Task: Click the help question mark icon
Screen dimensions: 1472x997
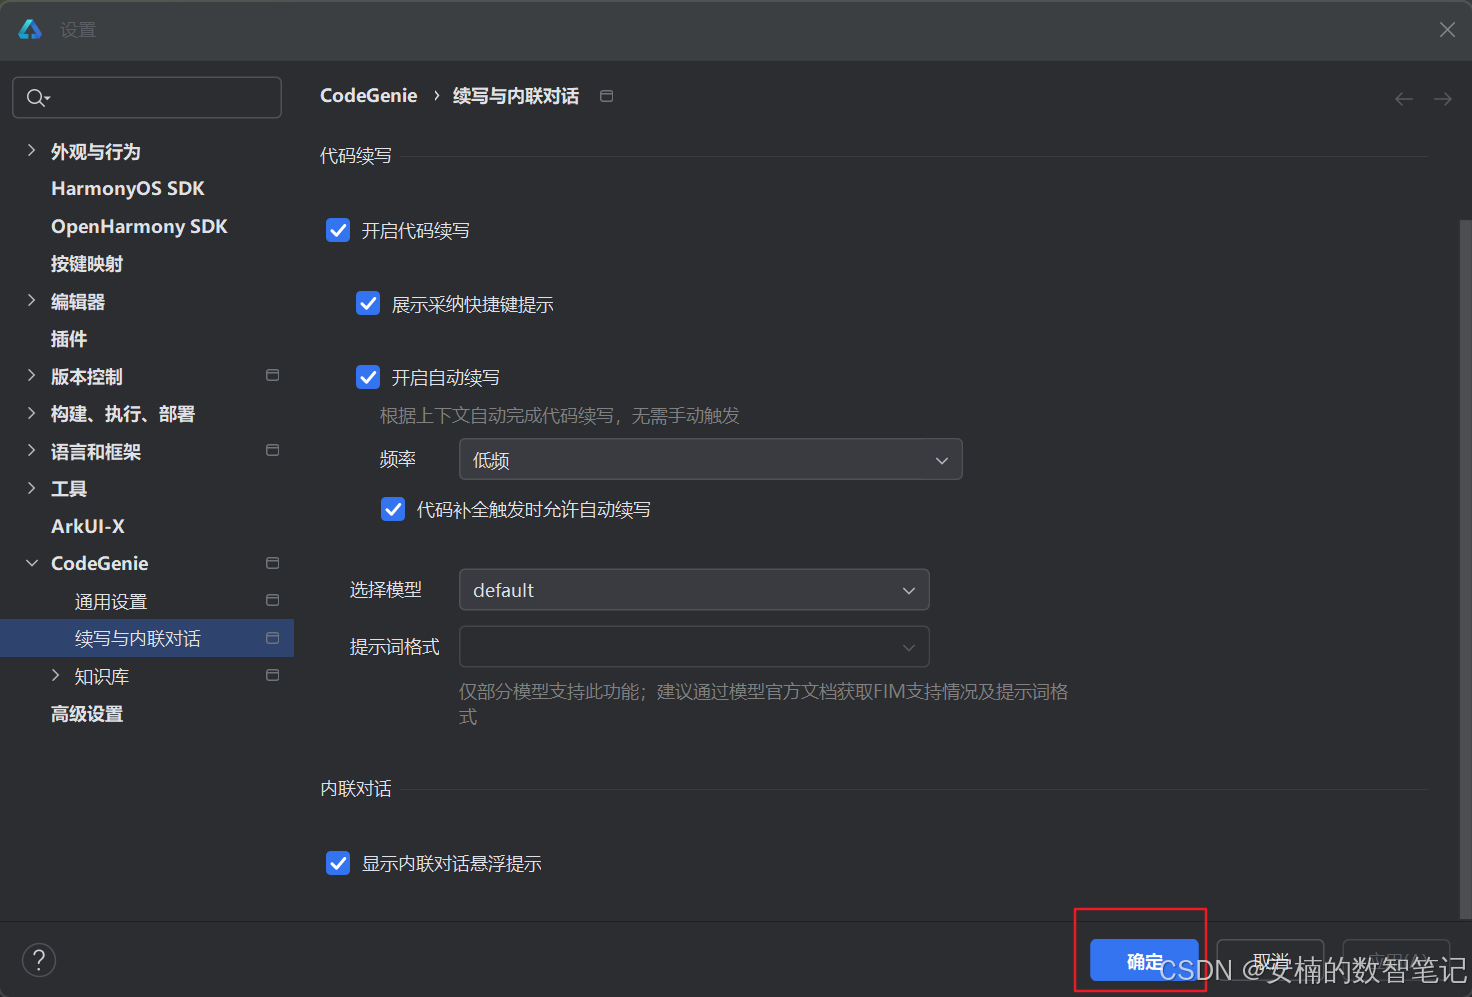Action: pos(39,960)
